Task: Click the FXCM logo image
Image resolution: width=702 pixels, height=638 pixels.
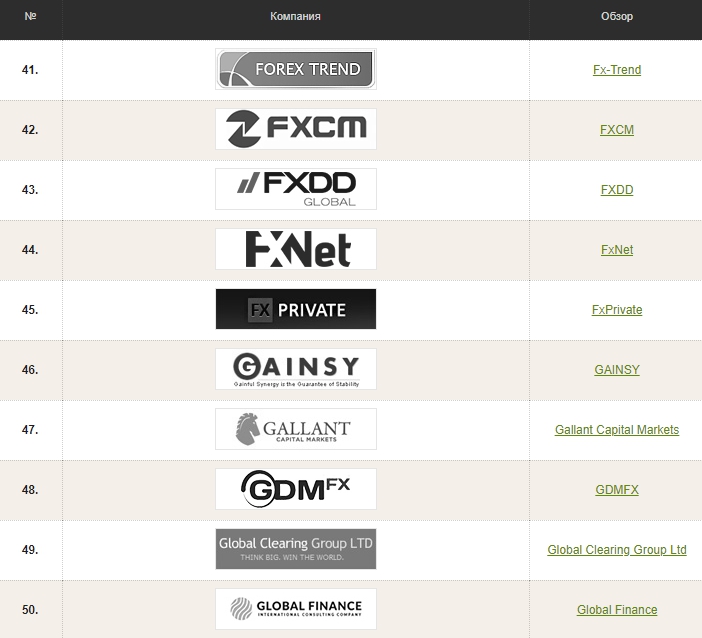Action: click(x=295, y=129)
